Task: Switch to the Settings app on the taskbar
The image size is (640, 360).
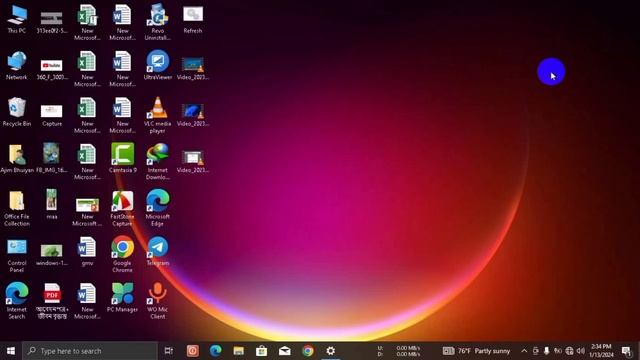Action: tap(331, 351)
